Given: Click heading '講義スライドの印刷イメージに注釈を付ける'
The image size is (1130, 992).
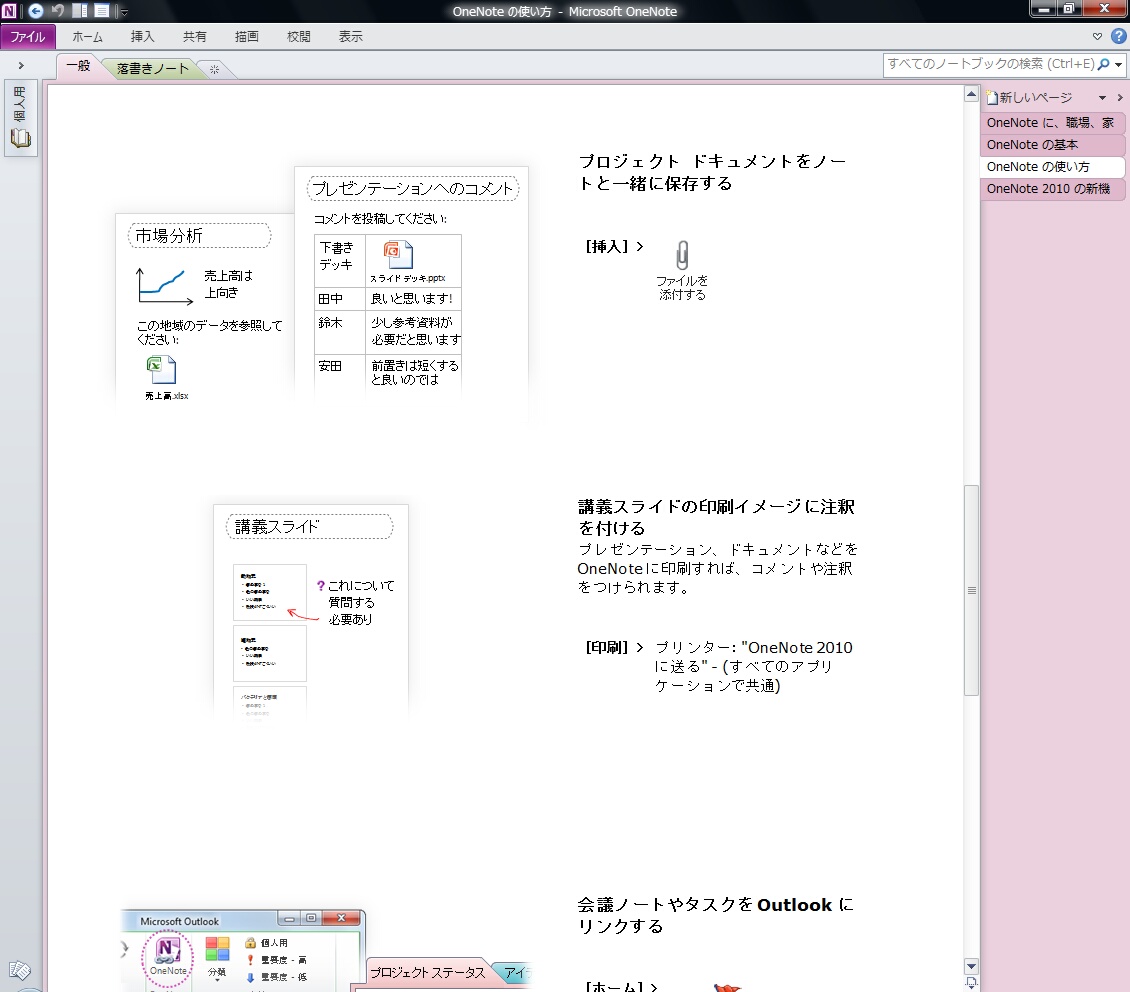Looking at the screenshot, I should coord(716,517).
